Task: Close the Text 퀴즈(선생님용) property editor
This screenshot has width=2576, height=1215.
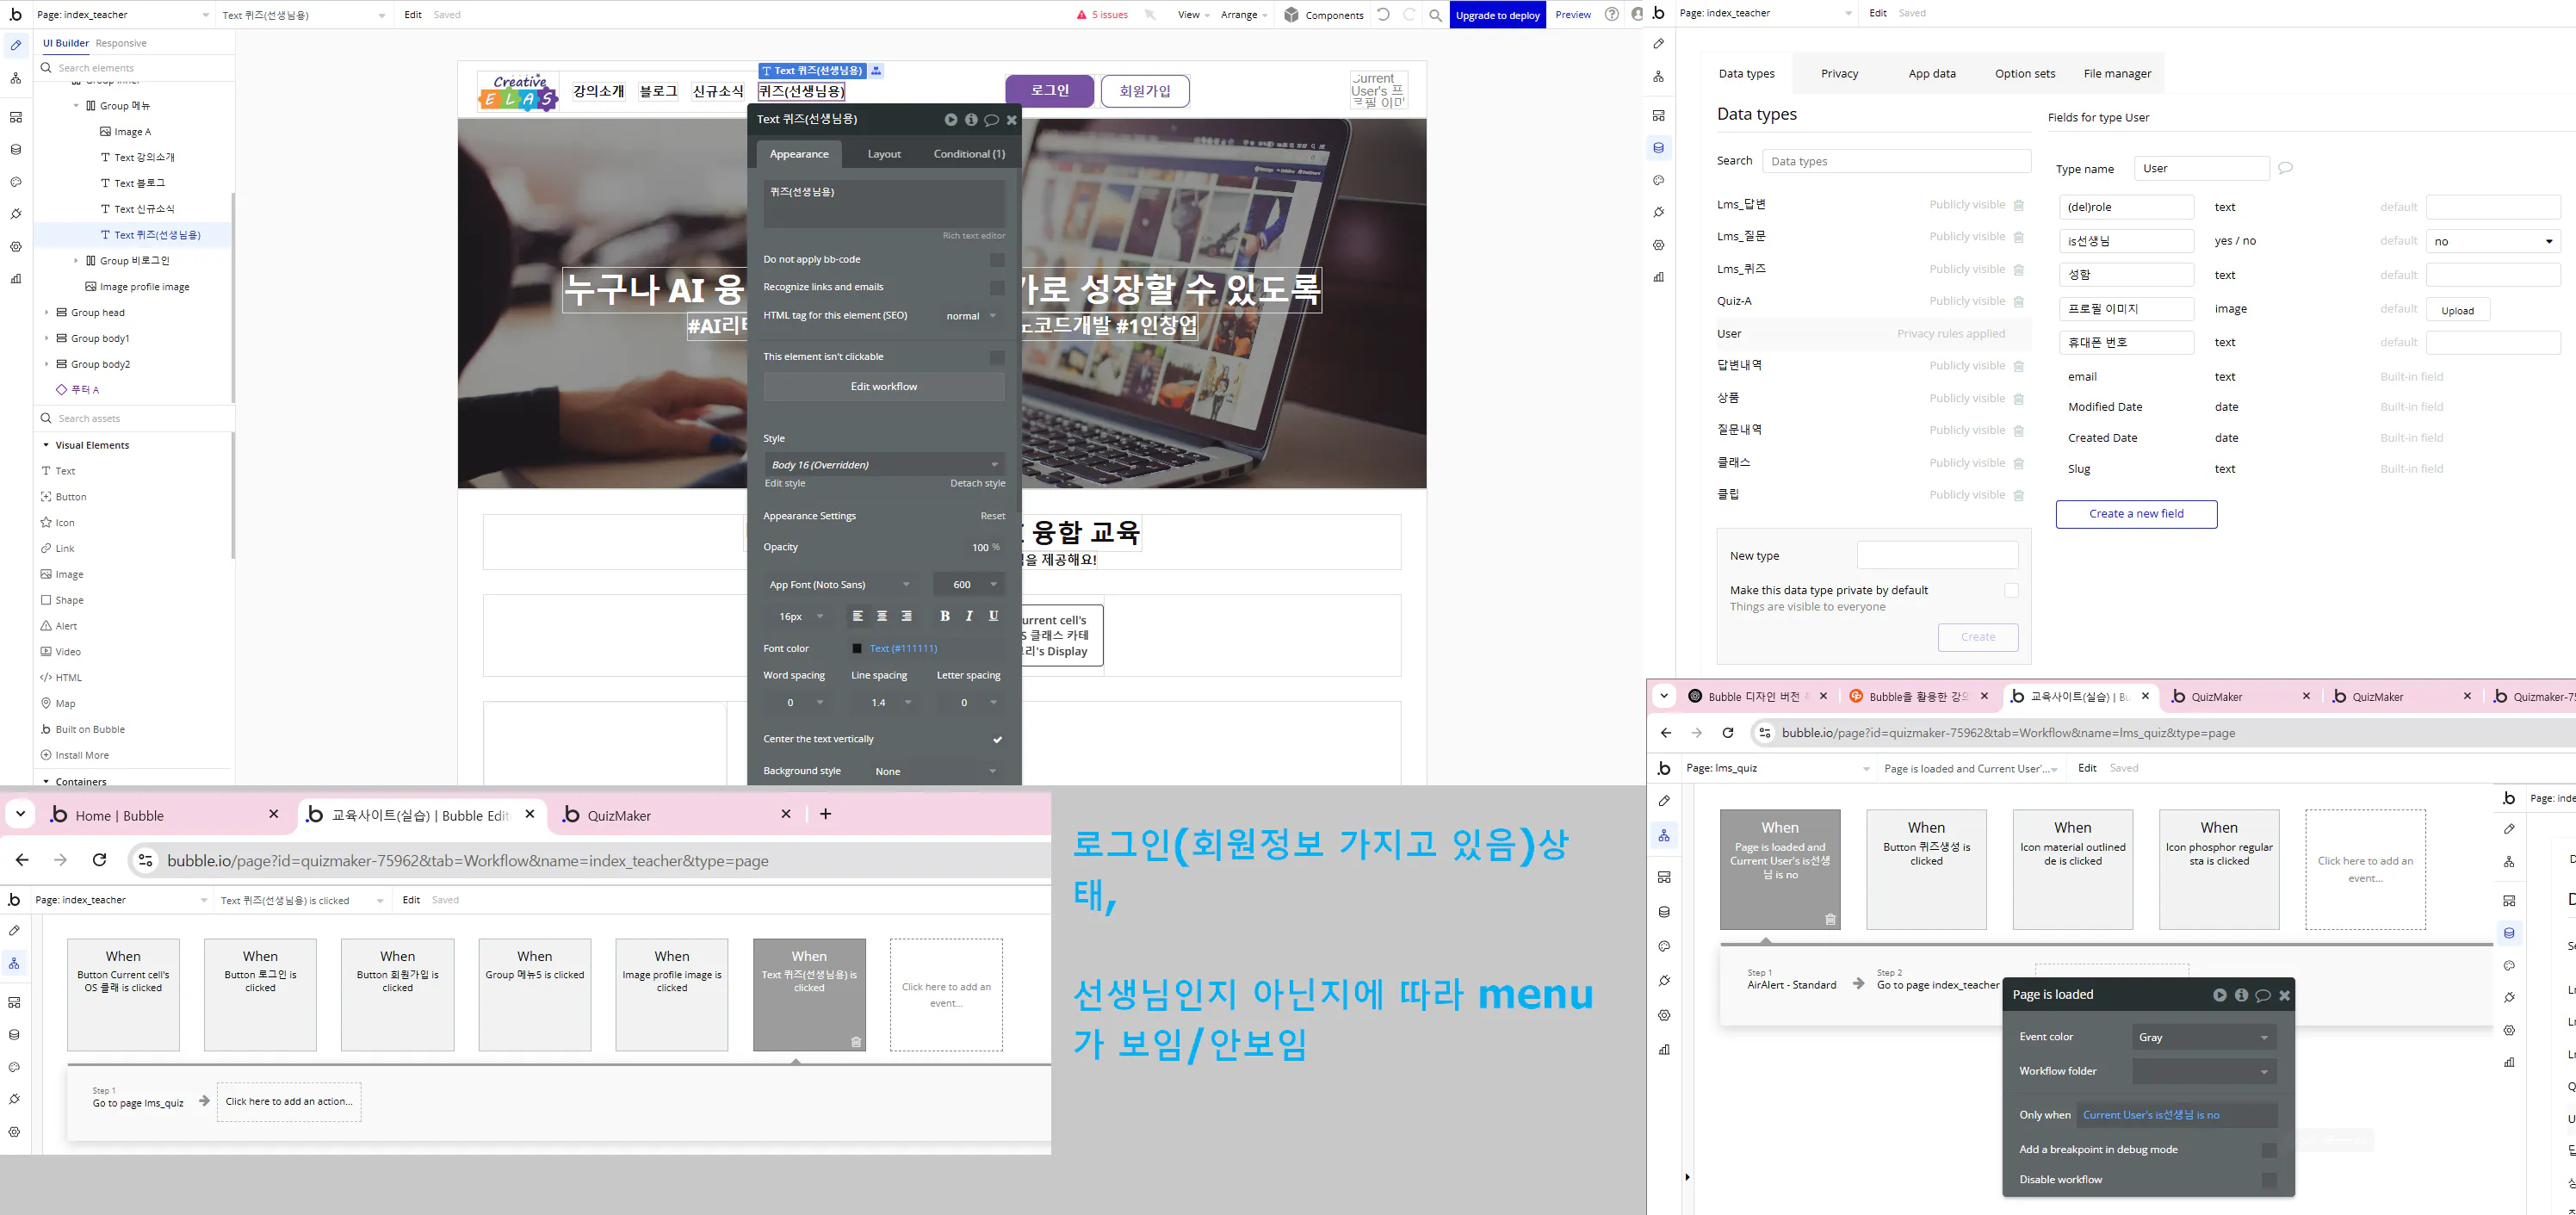Action: 1012,119
